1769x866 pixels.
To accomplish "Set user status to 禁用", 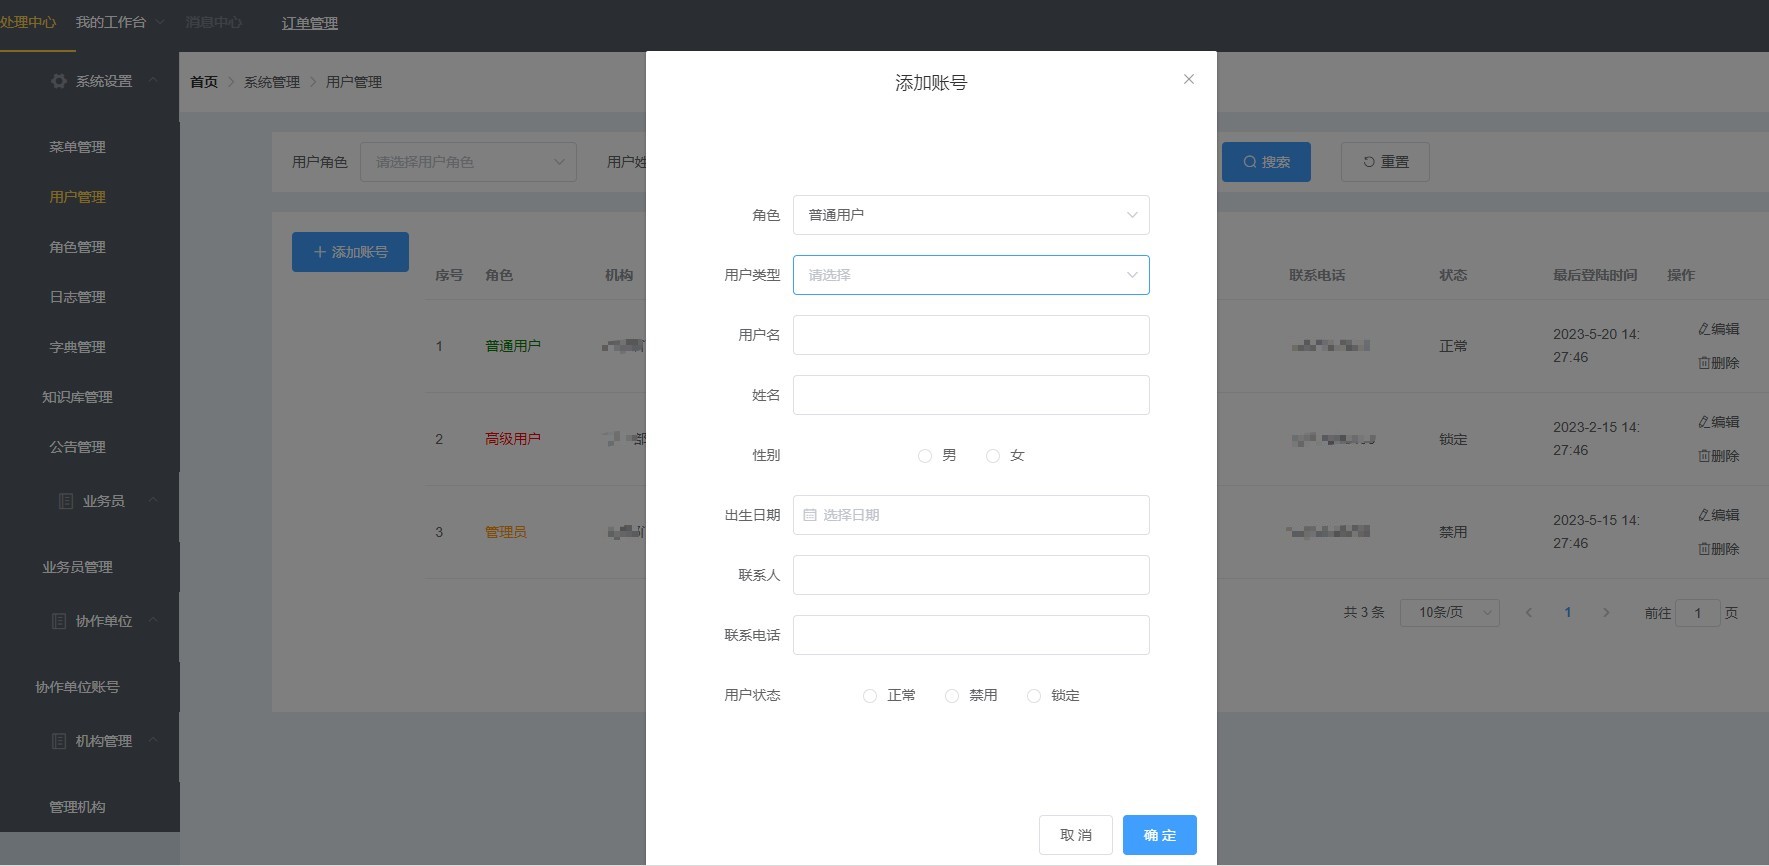I will click(952, 696).
